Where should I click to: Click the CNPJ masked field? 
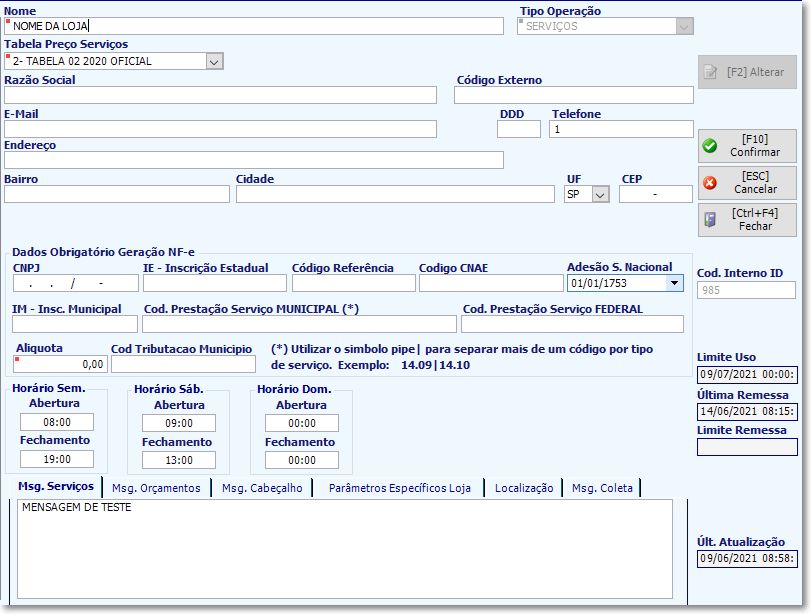76,283
